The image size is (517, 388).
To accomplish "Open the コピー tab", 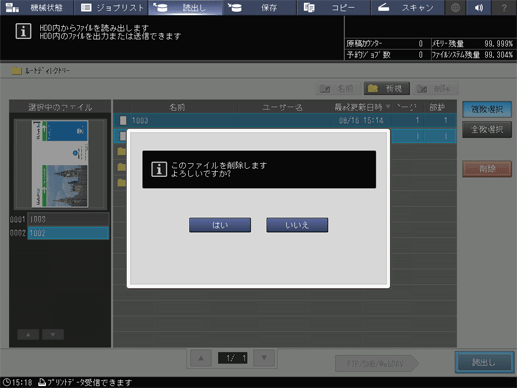I will (333, 7).
